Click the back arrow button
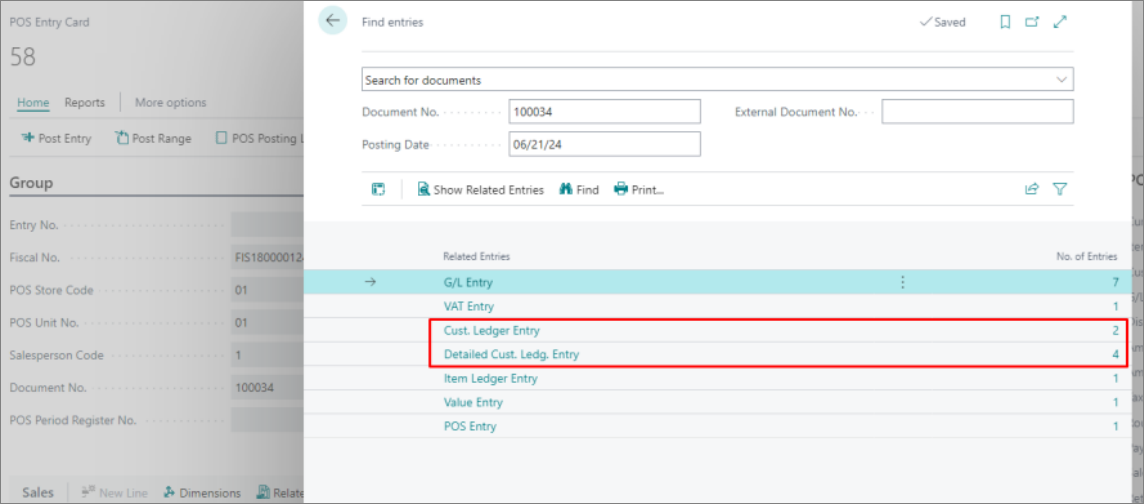Screen dimensions: 1144x504 click(x=333, y=21)
